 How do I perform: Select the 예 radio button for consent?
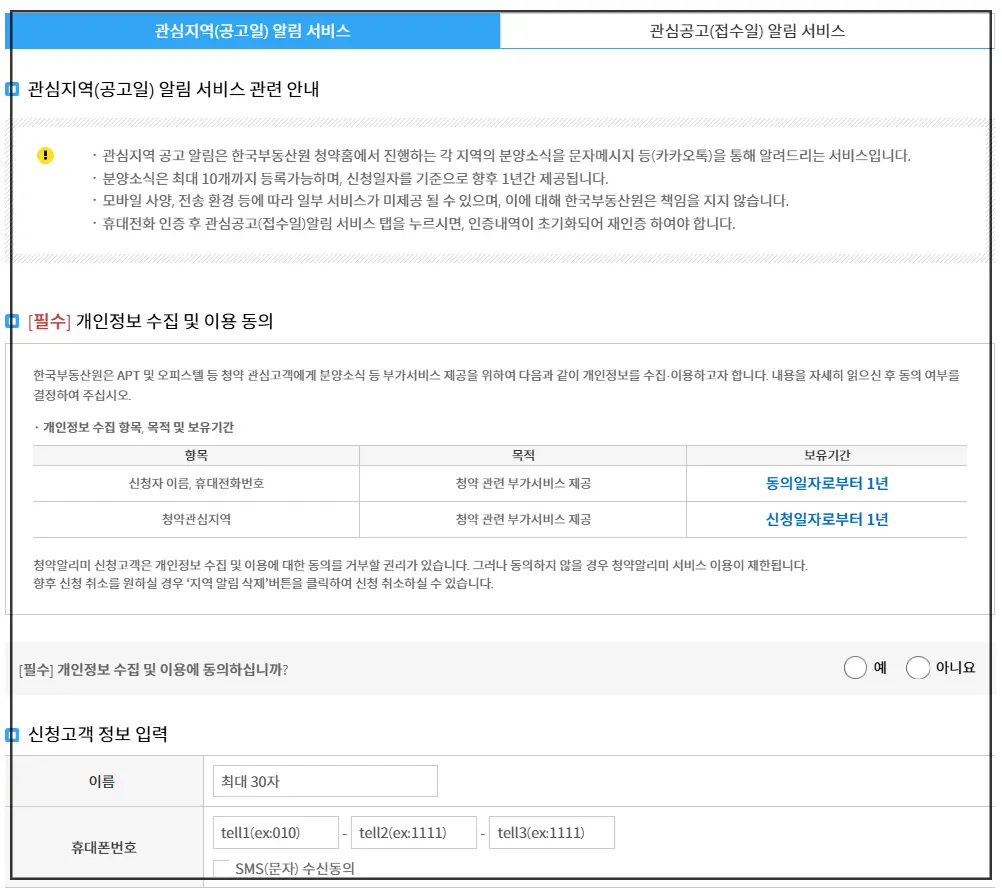(x=856, y=667)
